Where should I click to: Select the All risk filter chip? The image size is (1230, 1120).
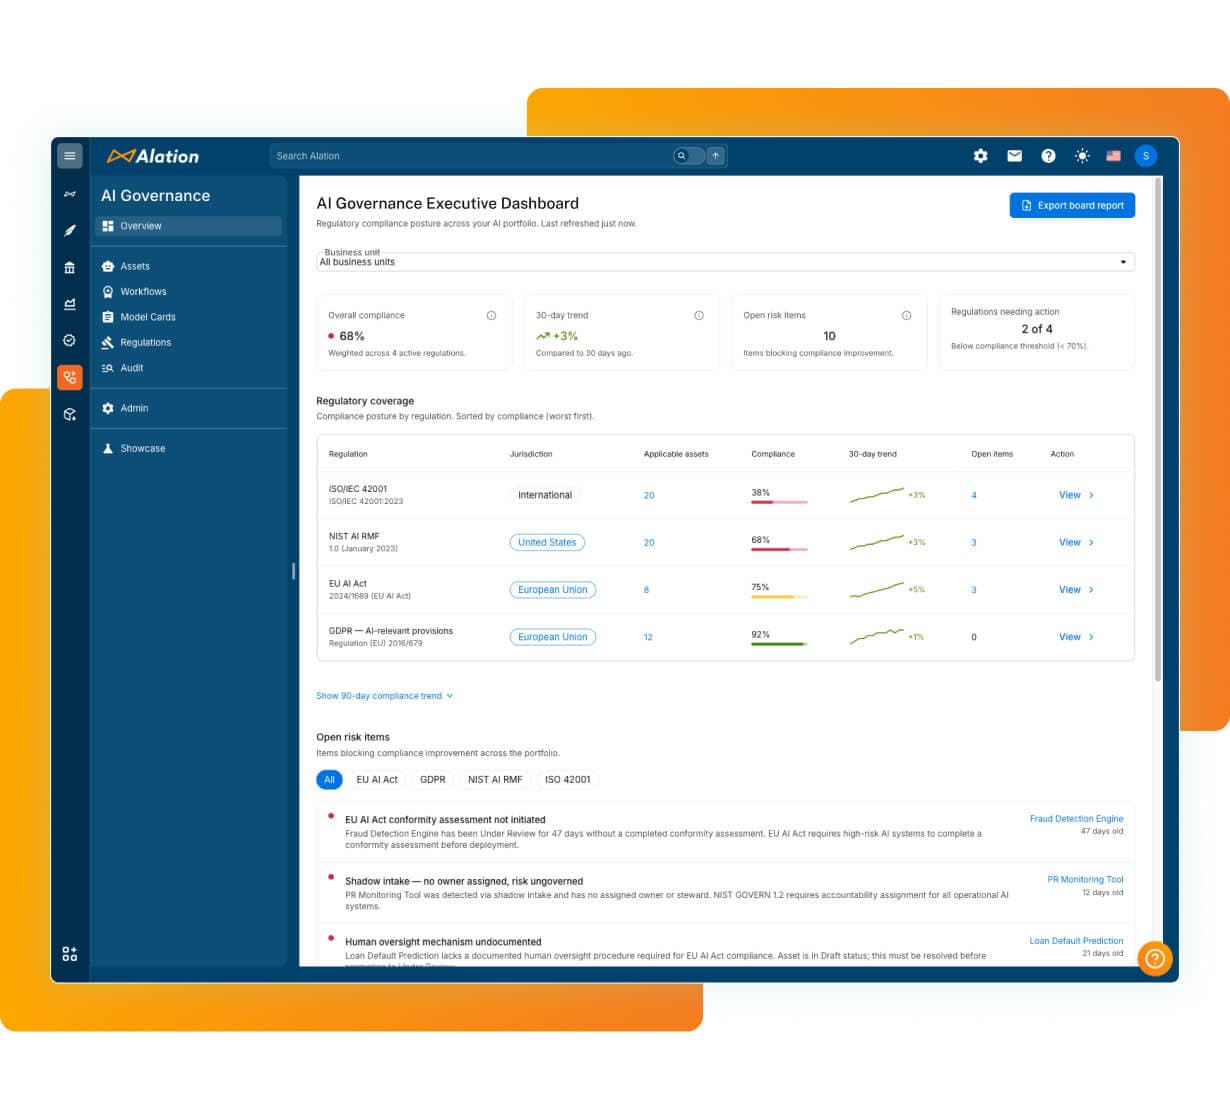(329, 780)
